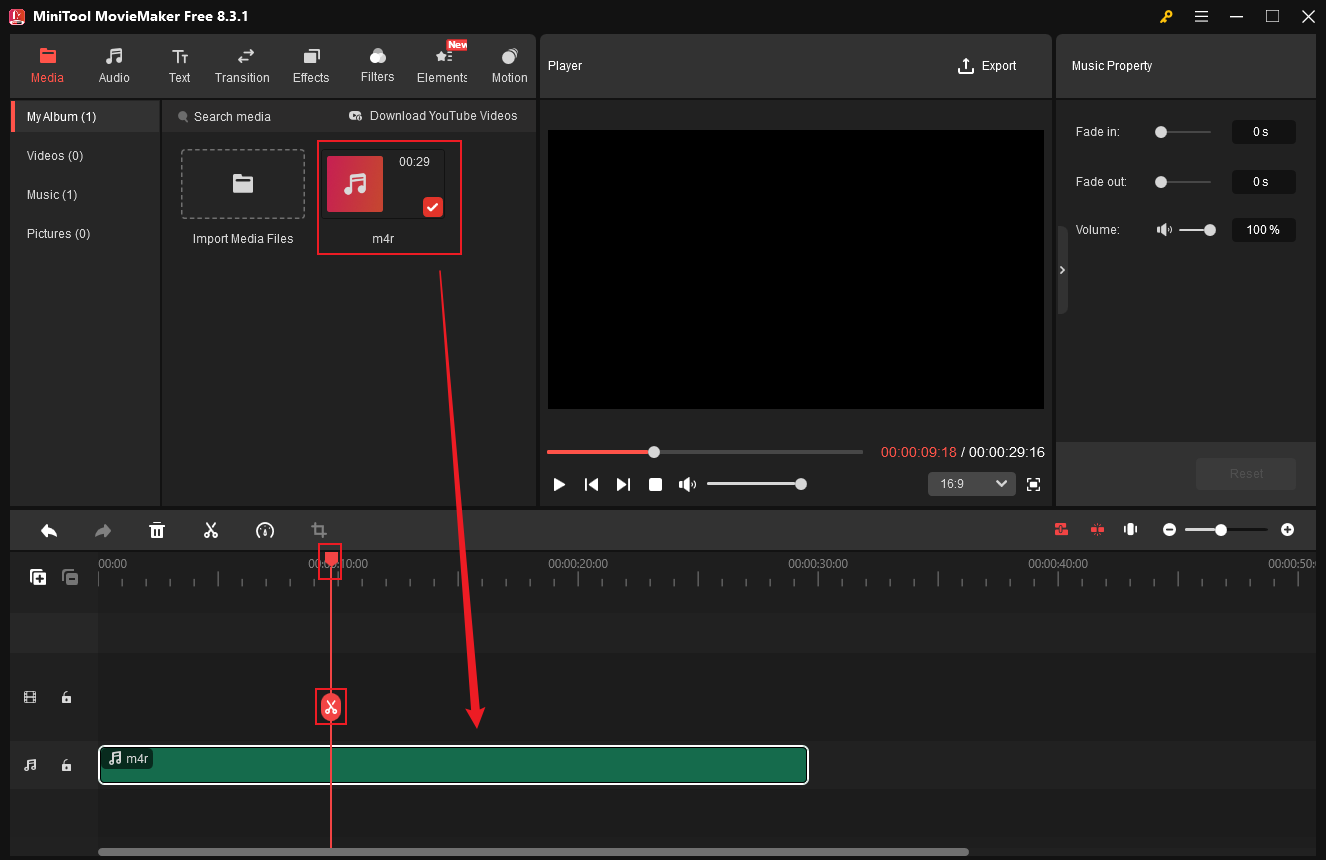Image resolution: width=1326 pixels, height=860 pixels.
Task: Open the hamburger menu
Action: coord(1201,16)
